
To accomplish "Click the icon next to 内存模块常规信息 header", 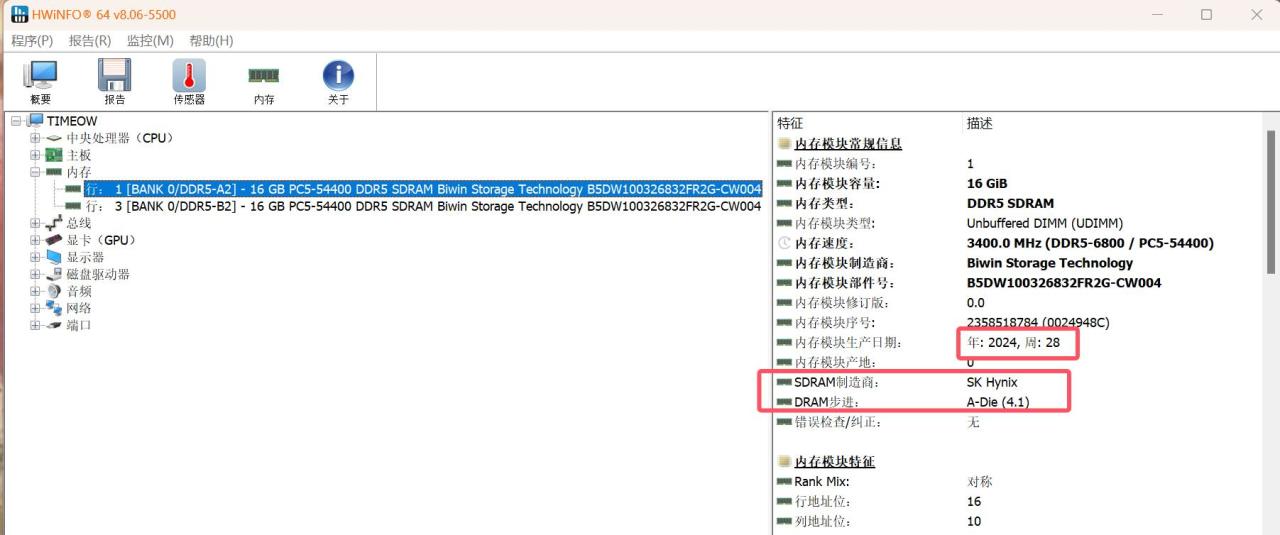I will tap(784, 144).
